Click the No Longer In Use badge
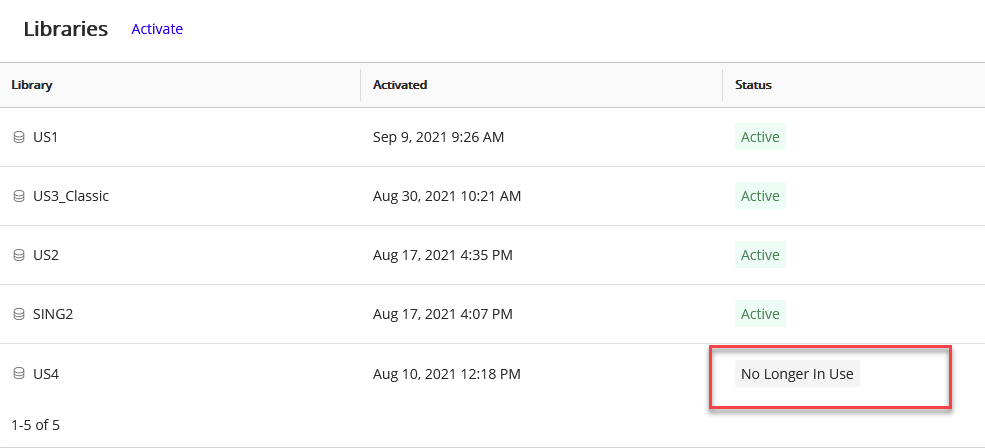The width and height of the screenshot is (985, 448). [797, 374]
